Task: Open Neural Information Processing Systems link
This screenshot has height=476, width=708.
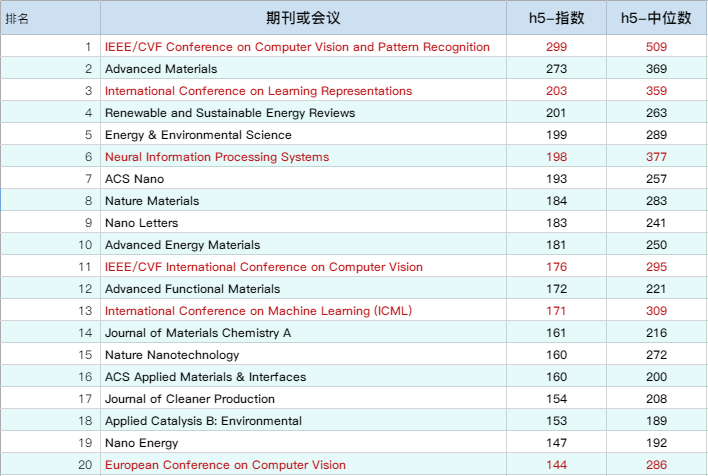Action: pos(217,157)
